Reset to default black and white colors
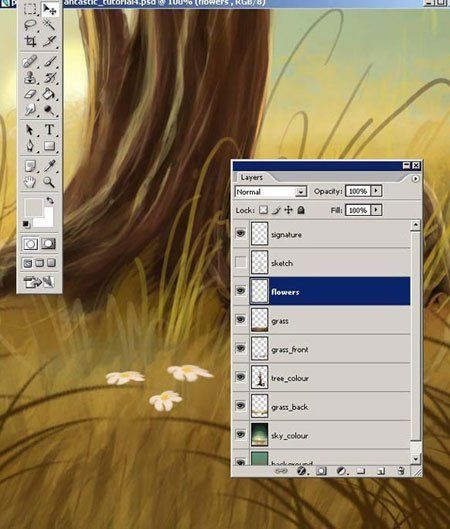This screenshot has width=450, height=529. [x=26, y=224]
